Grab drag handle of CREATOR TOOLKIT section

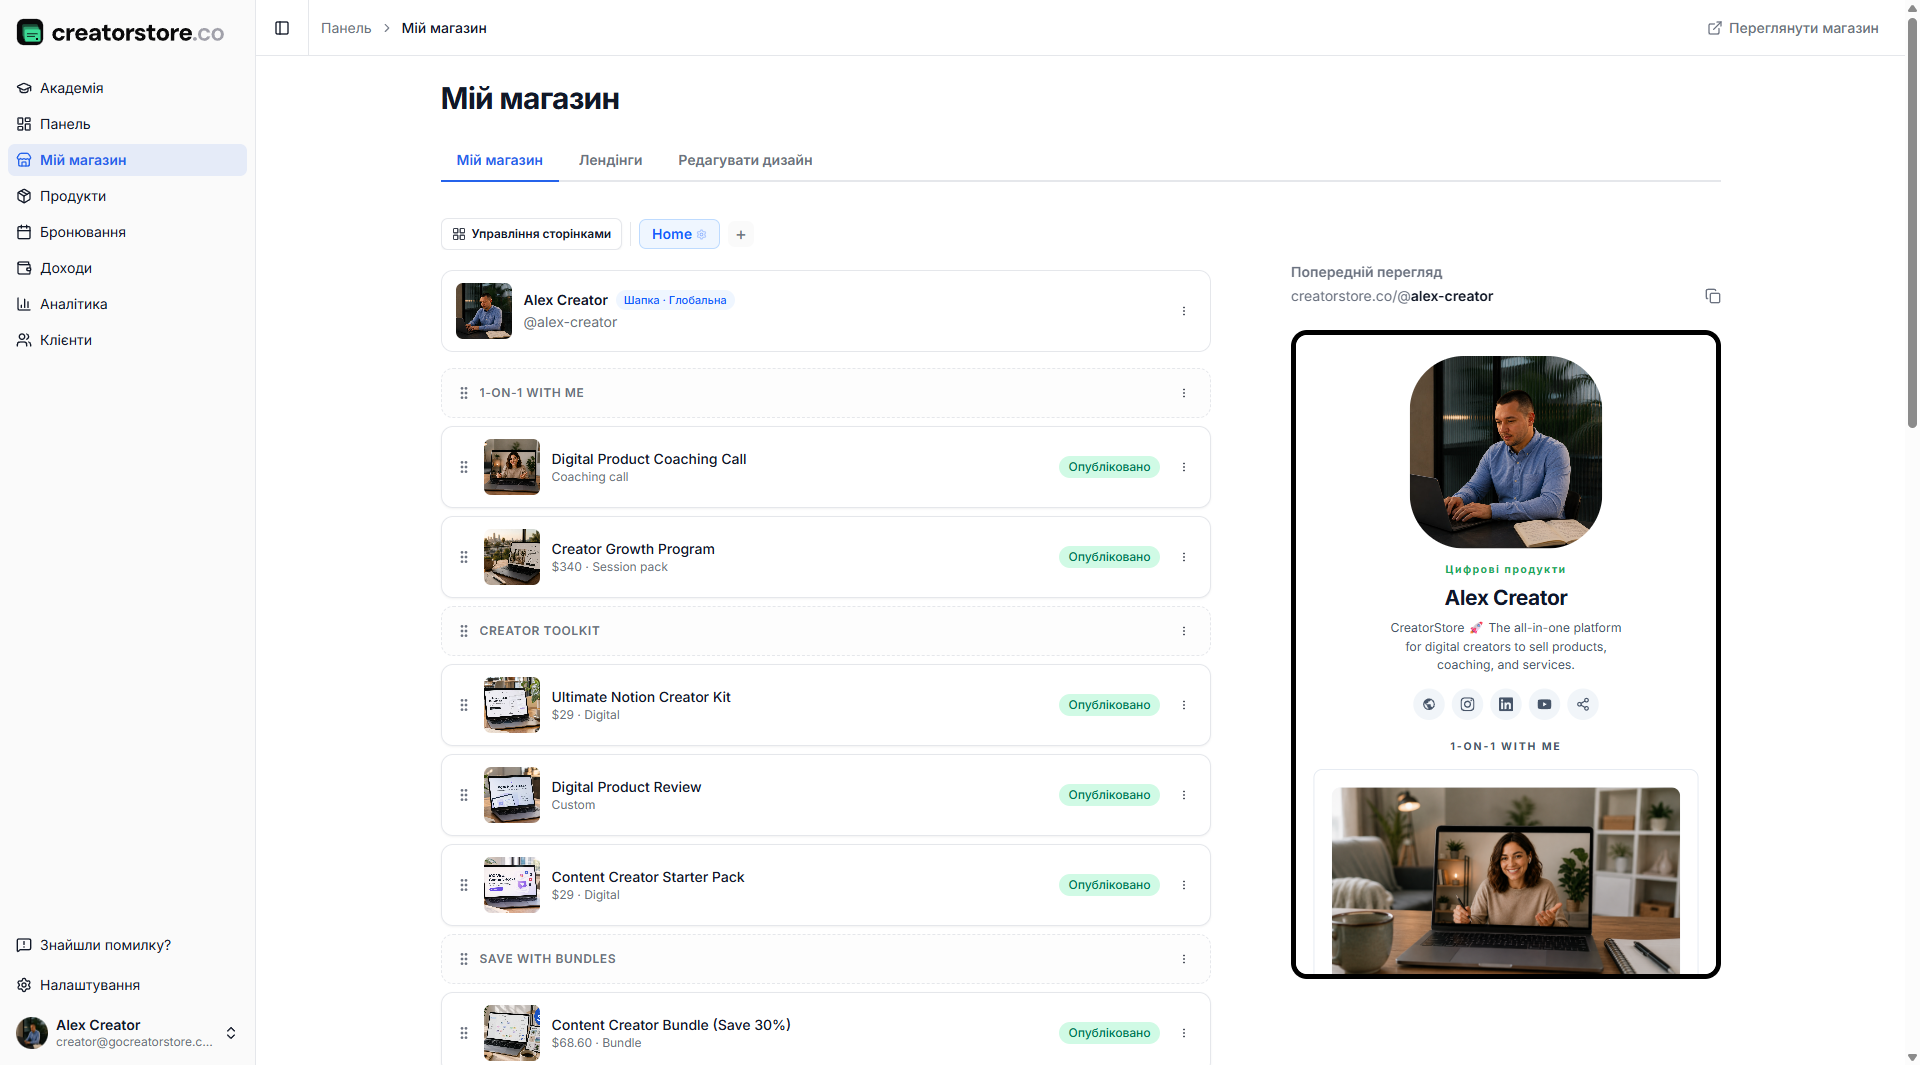pyautogui.click(x=464, y=631)
